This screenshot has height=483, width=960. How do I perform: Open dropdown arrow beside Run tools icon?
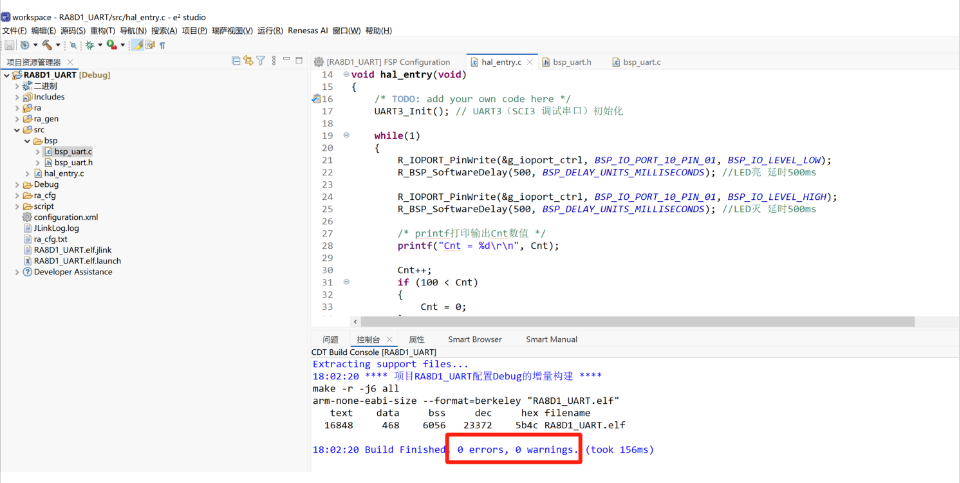click(x=122, y=45)
